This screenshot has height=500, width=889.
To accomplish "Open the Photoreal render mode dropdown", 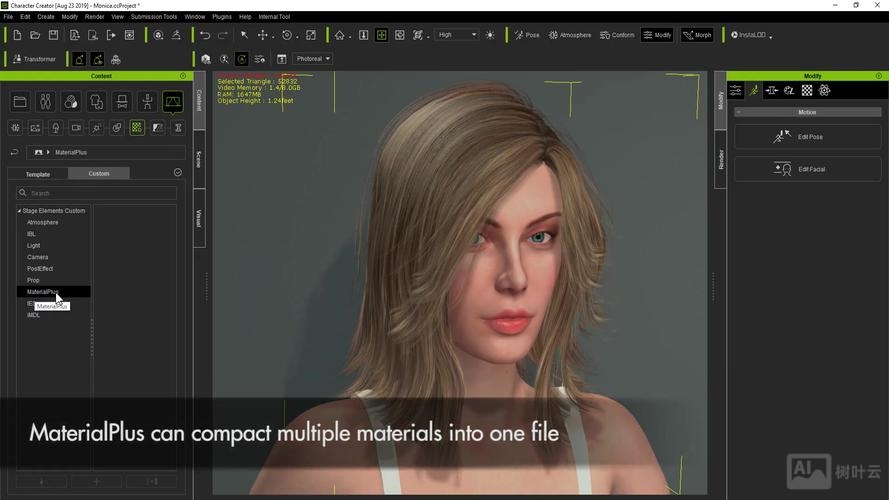I will 313,59.
